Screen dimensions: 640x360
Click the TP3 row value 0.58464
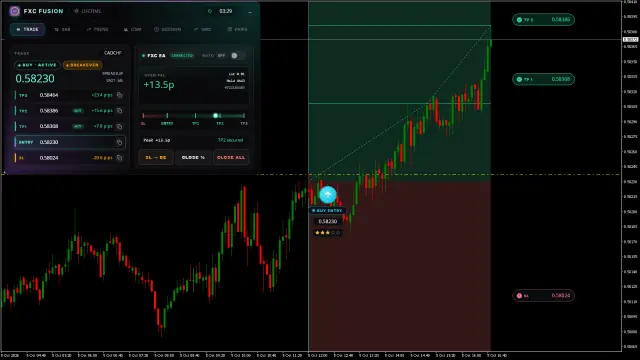click(x=49, y=95)
